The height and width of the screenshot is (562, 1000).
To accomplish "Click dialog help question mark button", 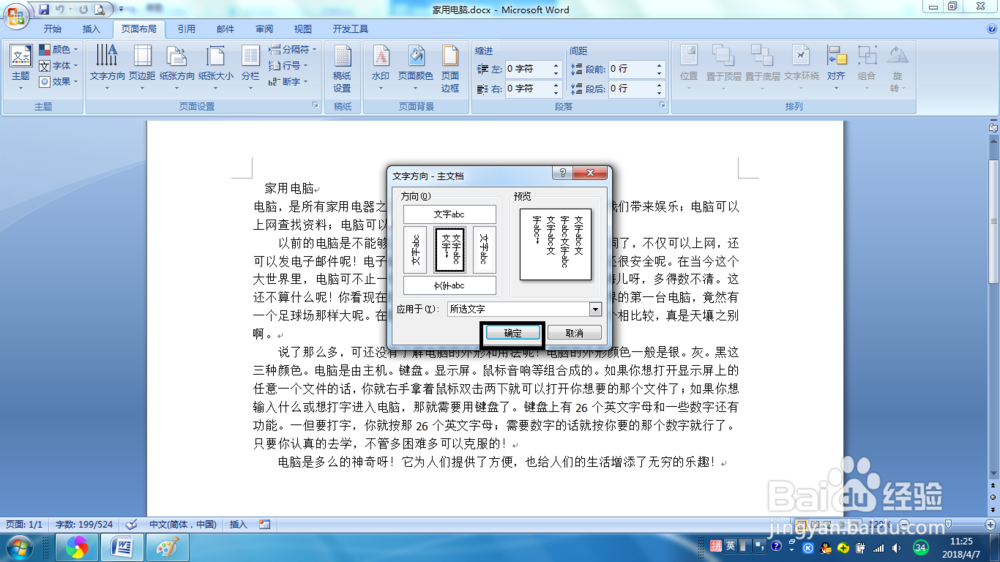I will [562, 173].
